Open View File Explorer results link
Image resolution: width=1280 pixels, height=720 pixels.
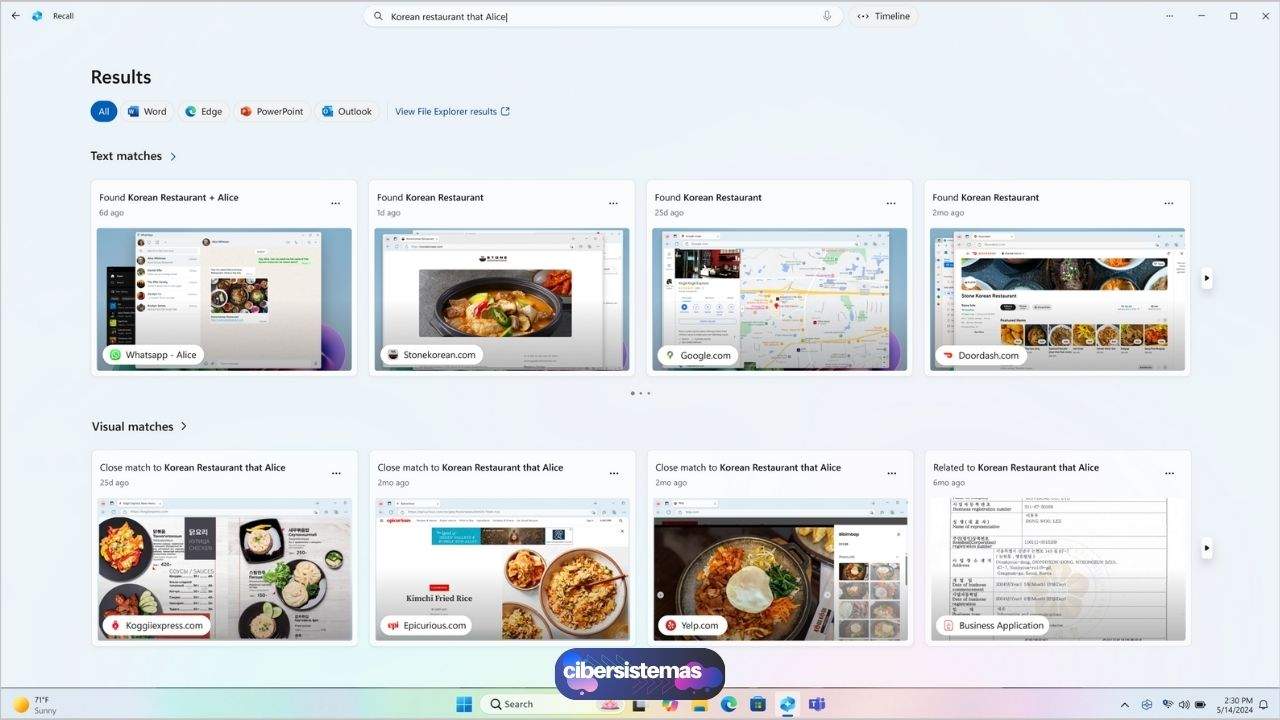click(x=453, y=112)
